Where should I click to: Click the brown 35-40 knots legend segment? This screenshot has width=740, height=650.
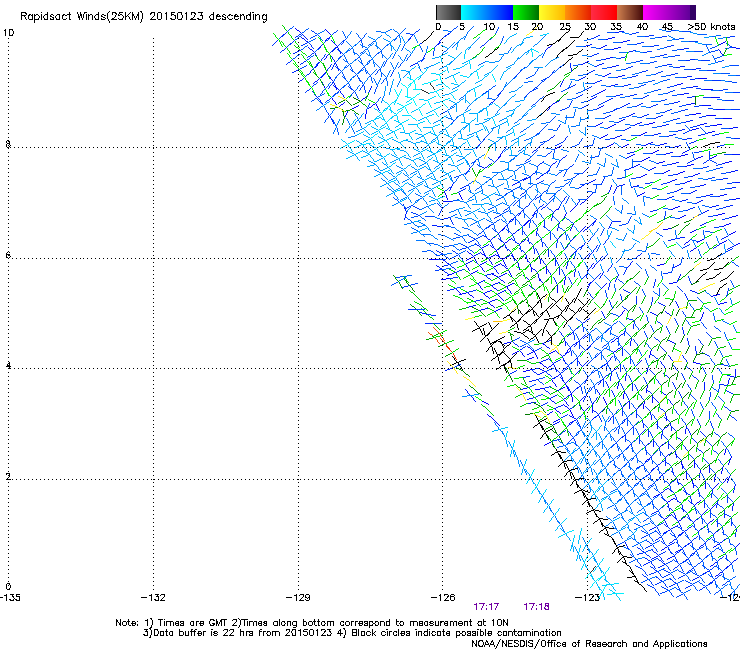click(630, 12)
